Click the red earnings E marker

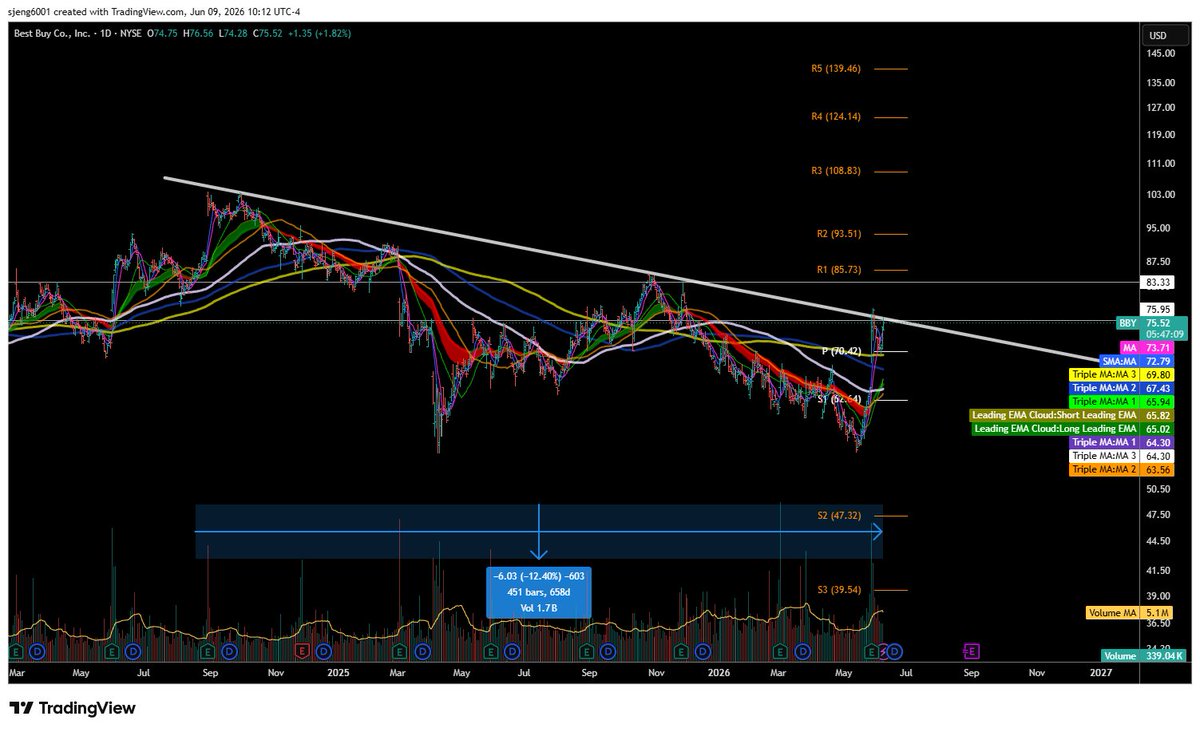[301, 651]
